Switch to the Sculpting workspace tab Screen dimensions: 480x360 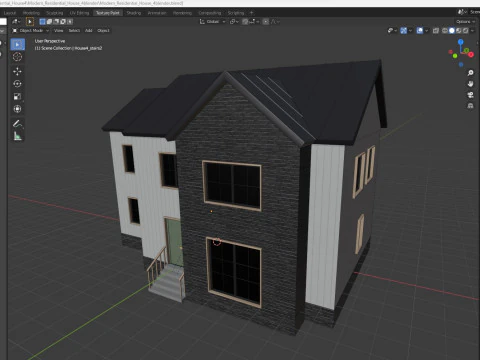(55, 13)
